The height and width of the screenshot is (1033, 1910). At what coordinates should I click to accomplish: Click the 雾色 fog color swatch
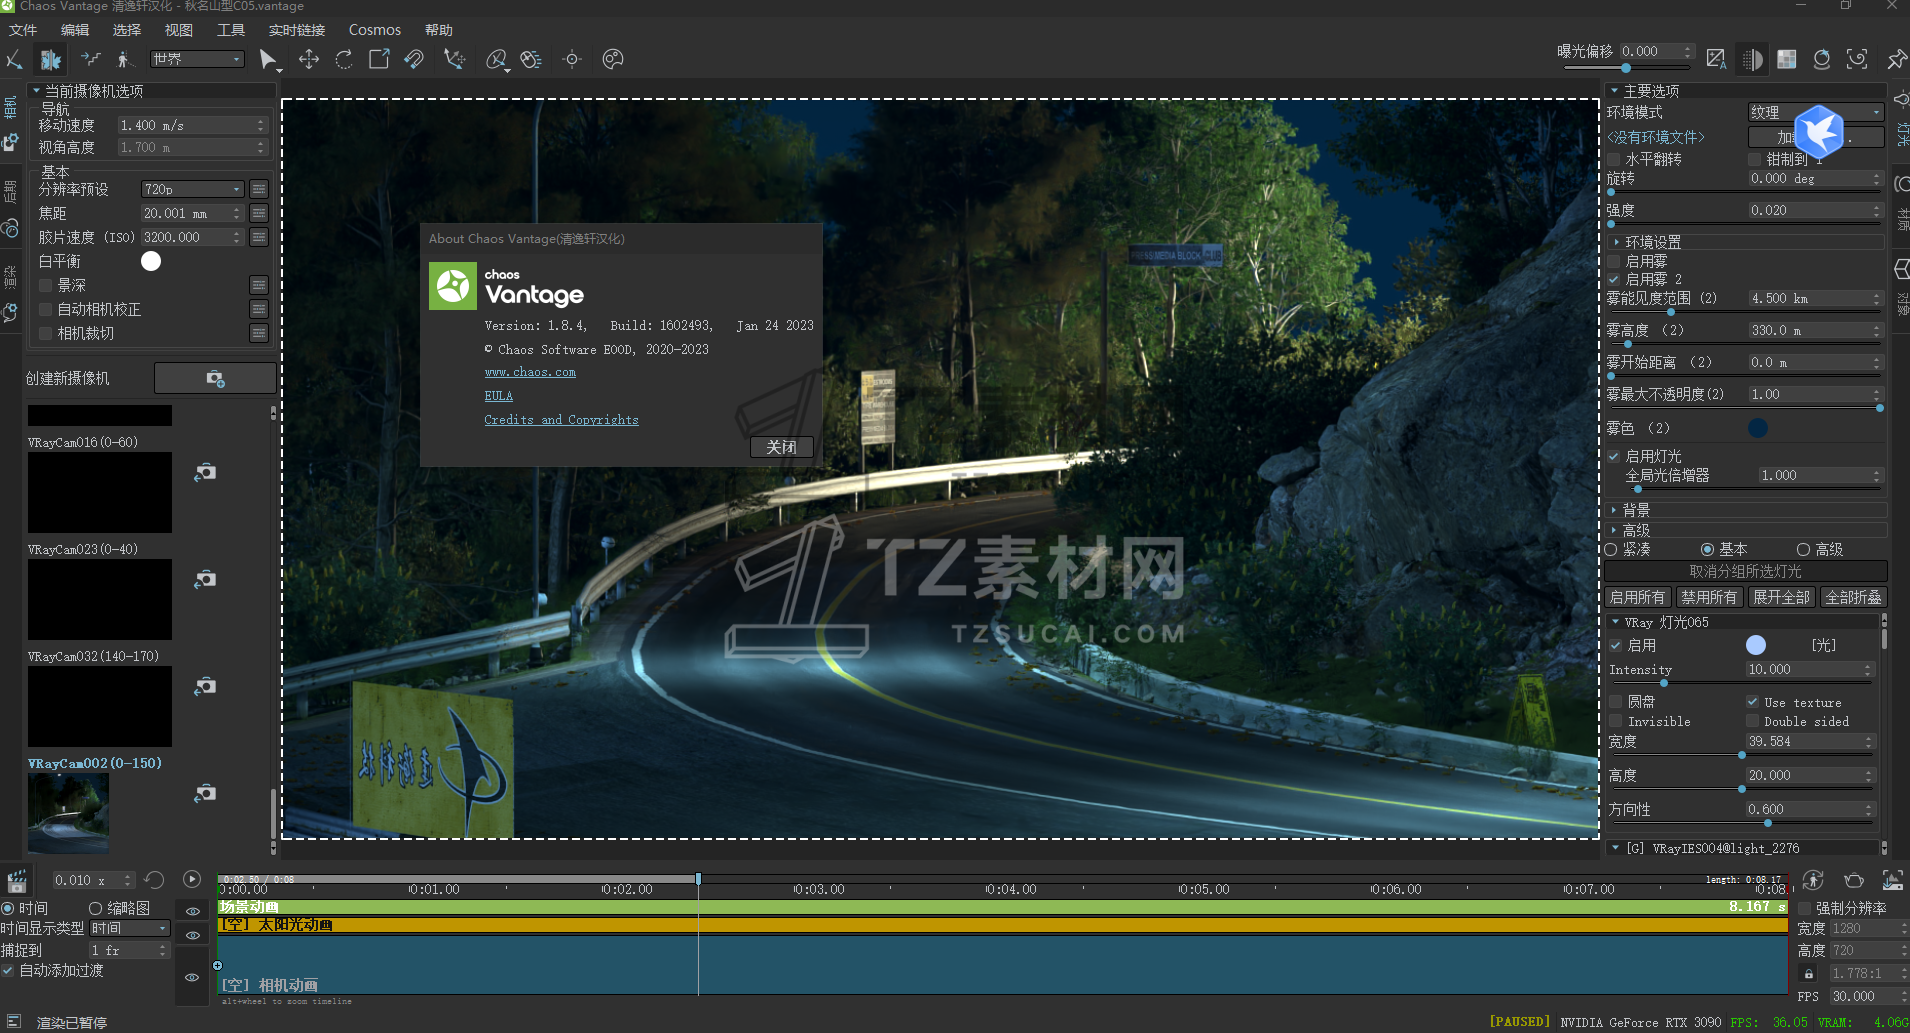tap(1757, 428)
